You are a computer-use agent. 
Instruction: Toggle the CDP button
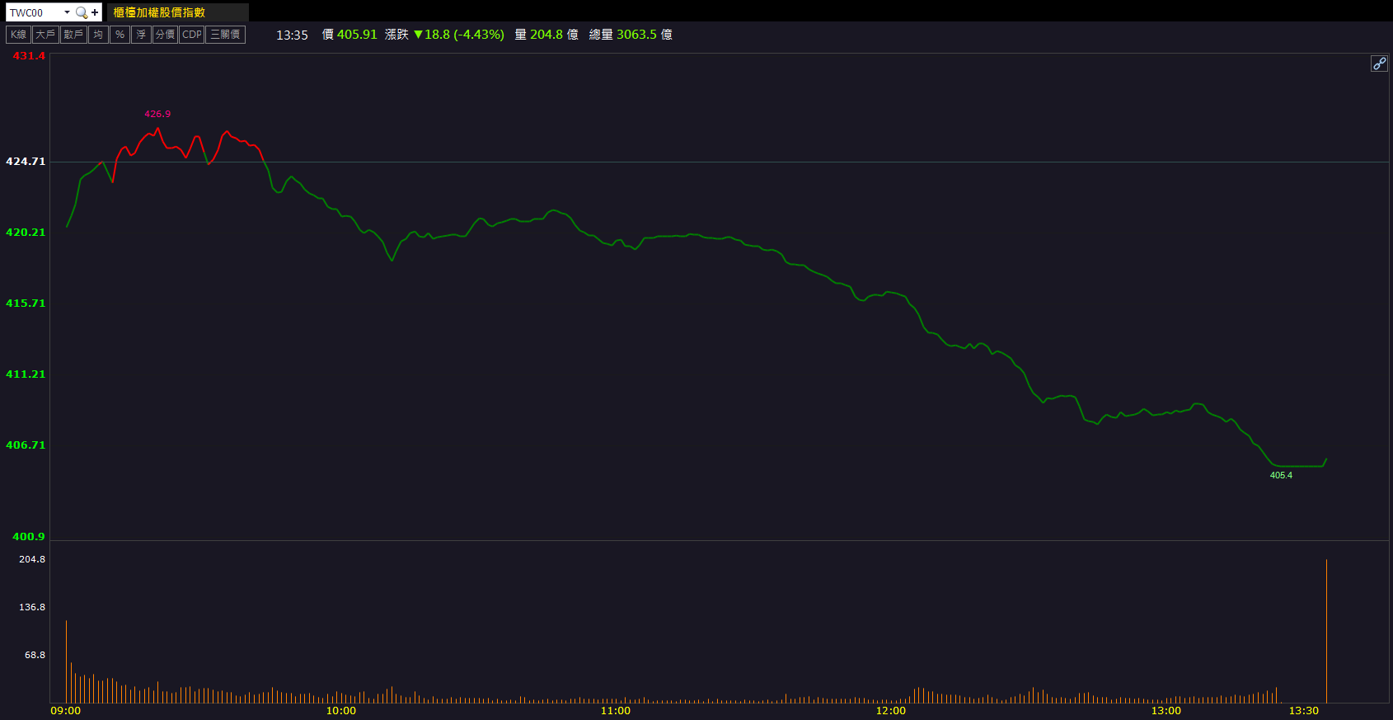pos(191,35)
